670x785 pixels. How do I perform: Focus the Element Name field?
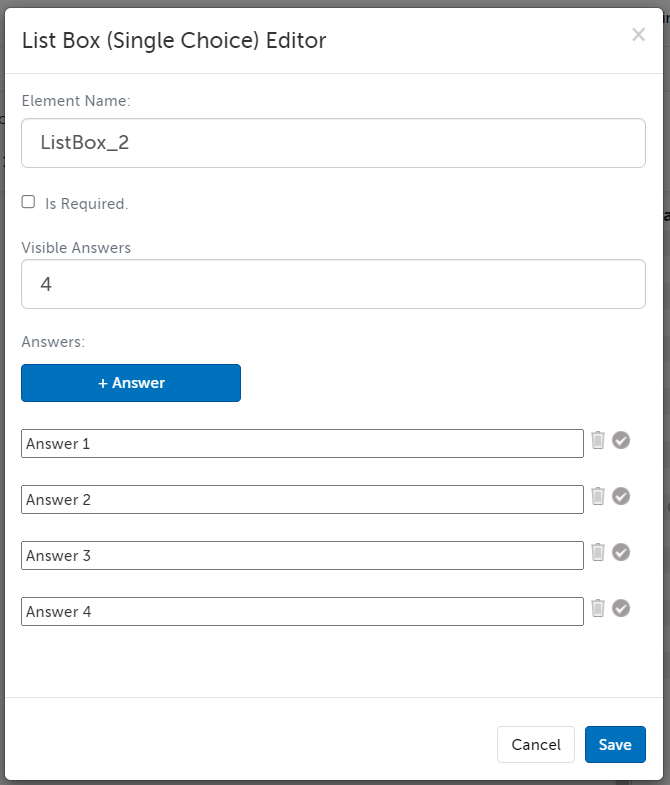point(333,143)
